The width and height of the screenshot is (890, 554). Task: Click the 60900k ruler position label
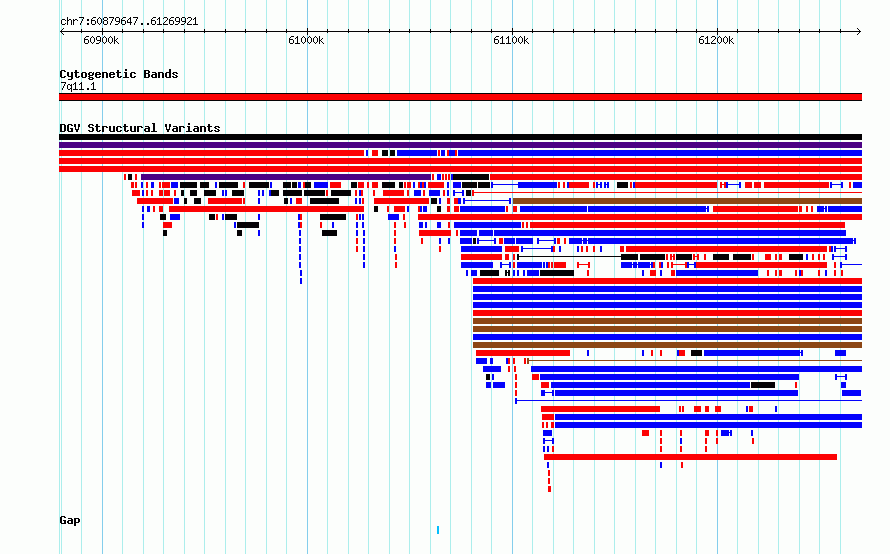coord(101,40)
